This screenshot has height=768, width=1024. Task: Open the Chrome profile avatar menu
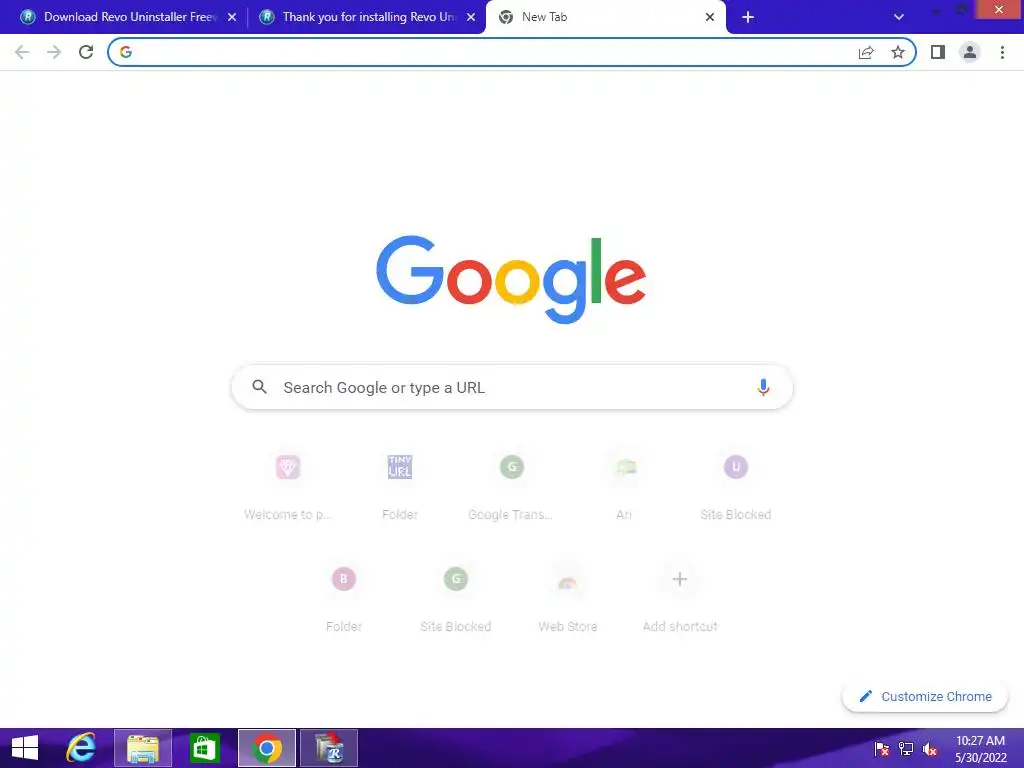pos(970,52)
